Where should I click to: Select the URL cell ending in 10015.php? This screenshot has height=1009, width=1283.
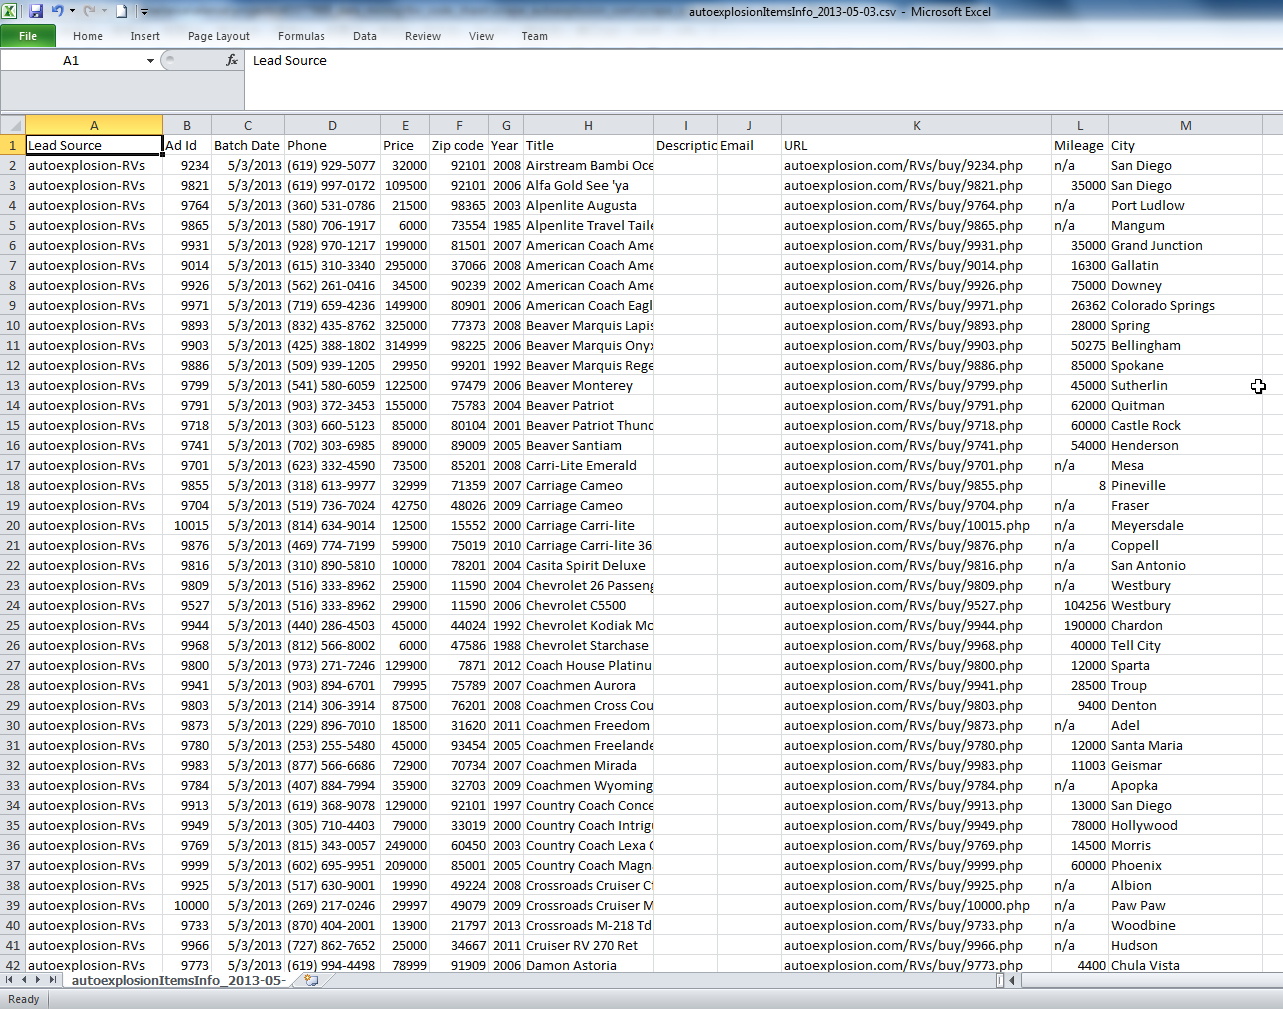pyautogui.click(x=916, y=525)
